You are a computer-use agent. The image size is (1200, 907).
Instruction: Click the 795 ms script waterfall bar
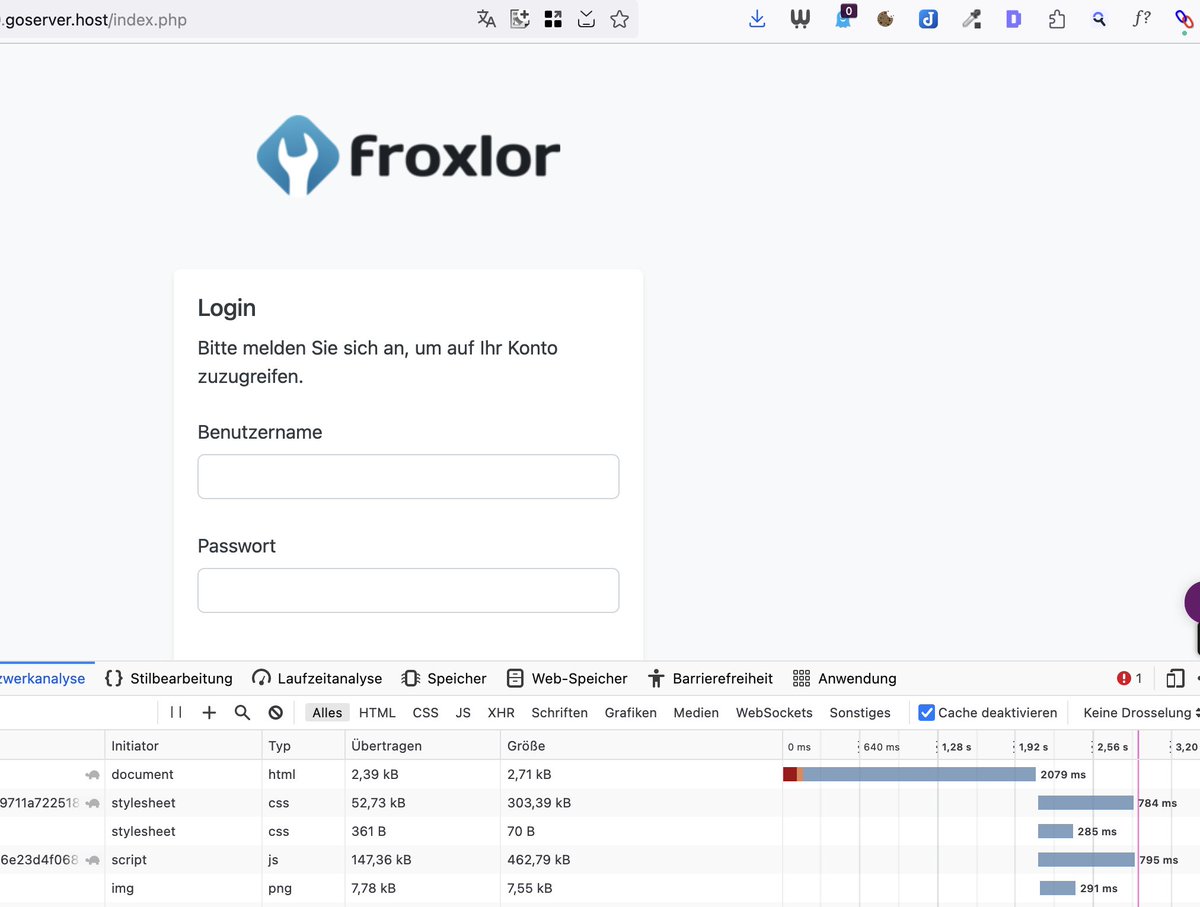point(1087,859)
